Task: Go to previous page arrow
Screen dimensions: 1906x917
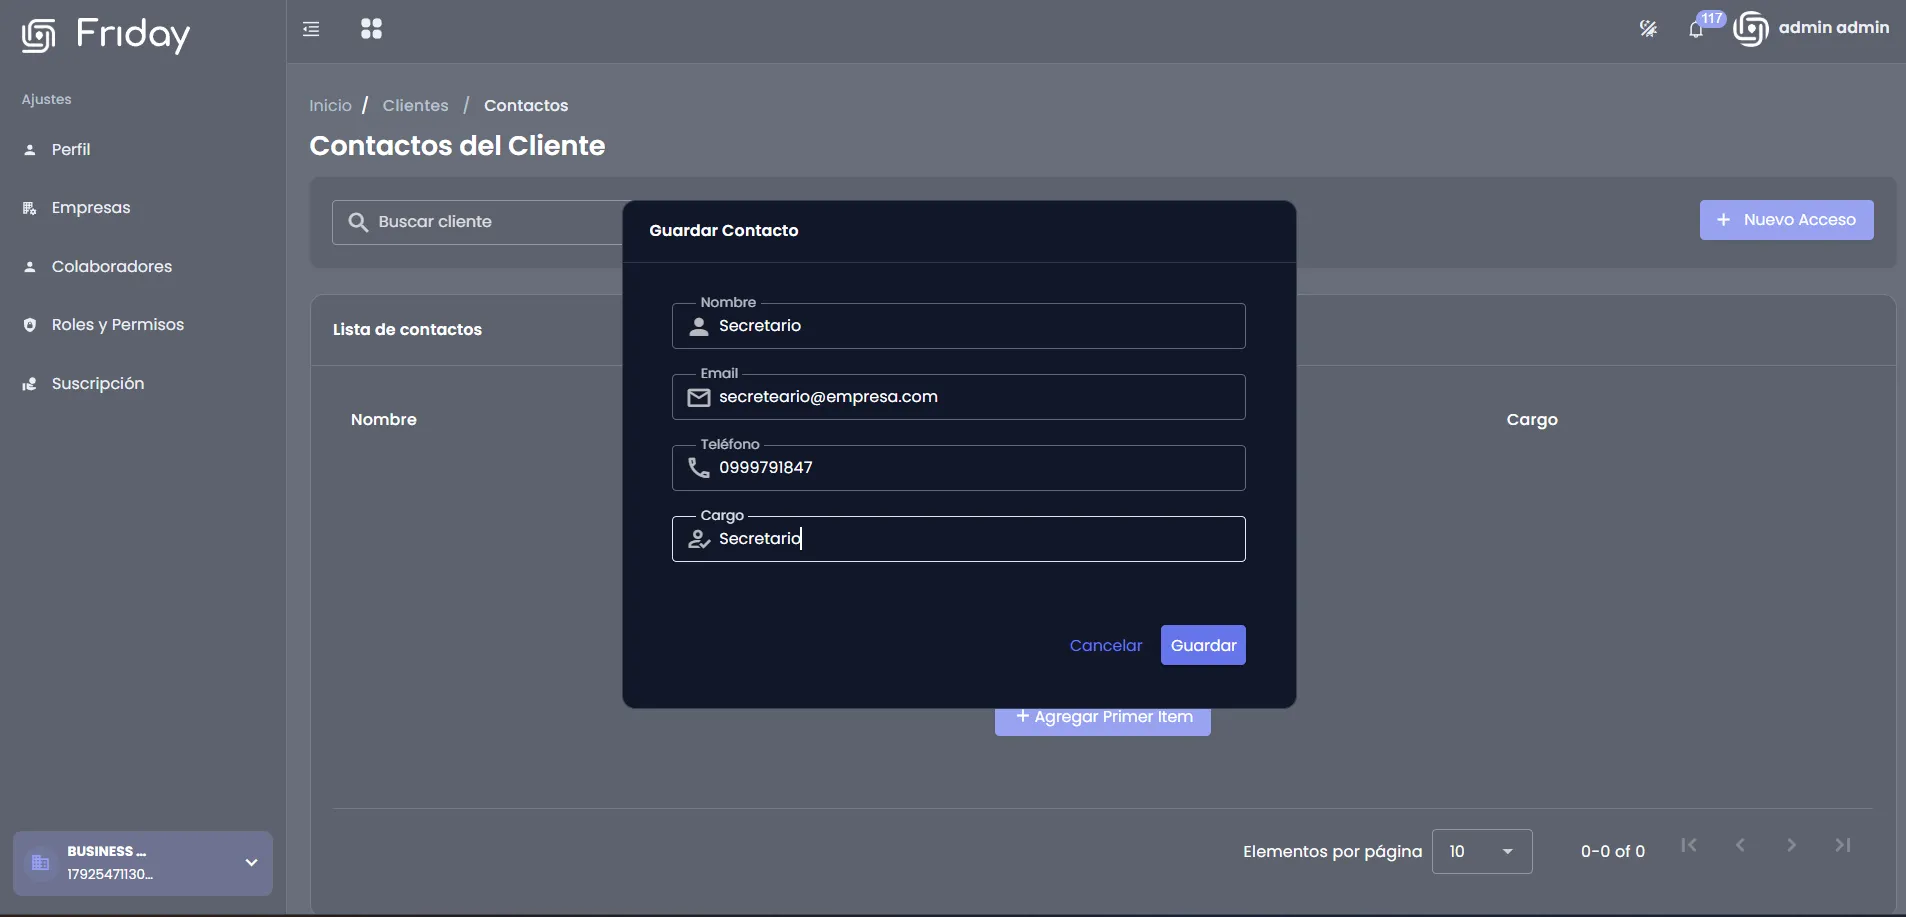Action: point(1740,845)
